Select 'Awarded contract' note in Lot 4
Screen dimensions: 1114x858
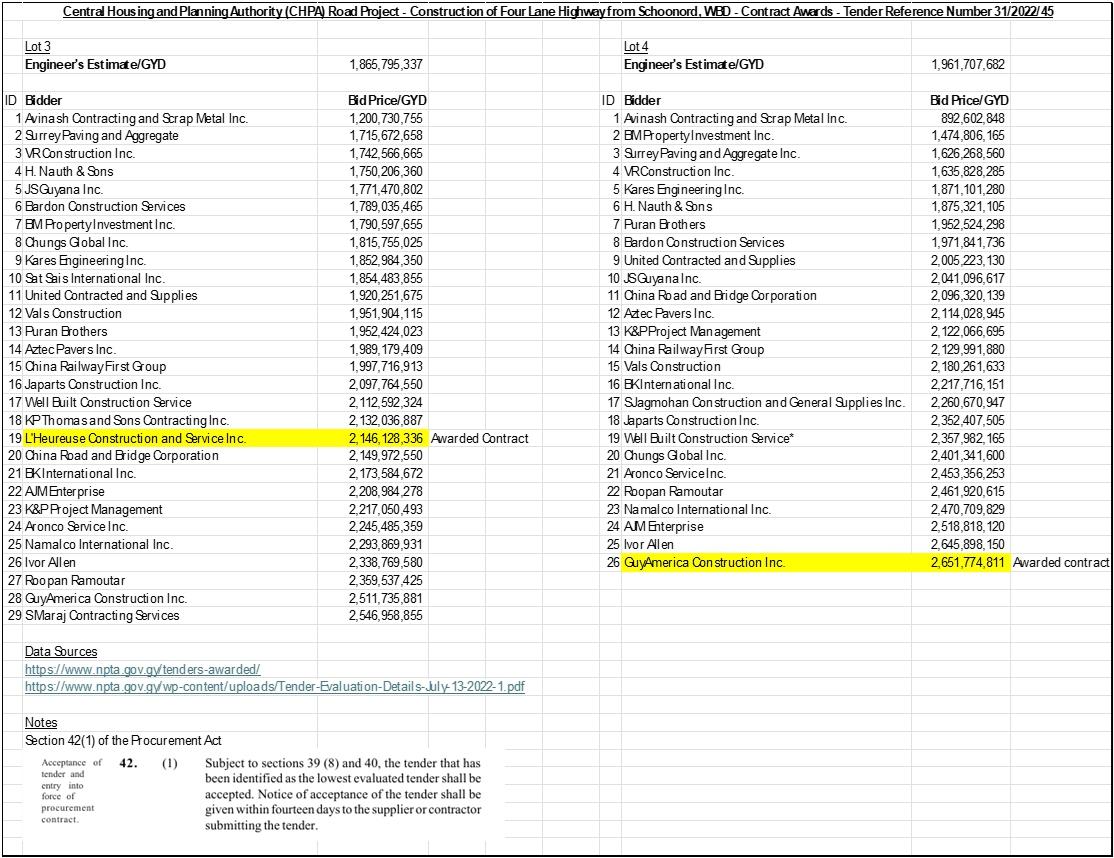coord(1061,563)
